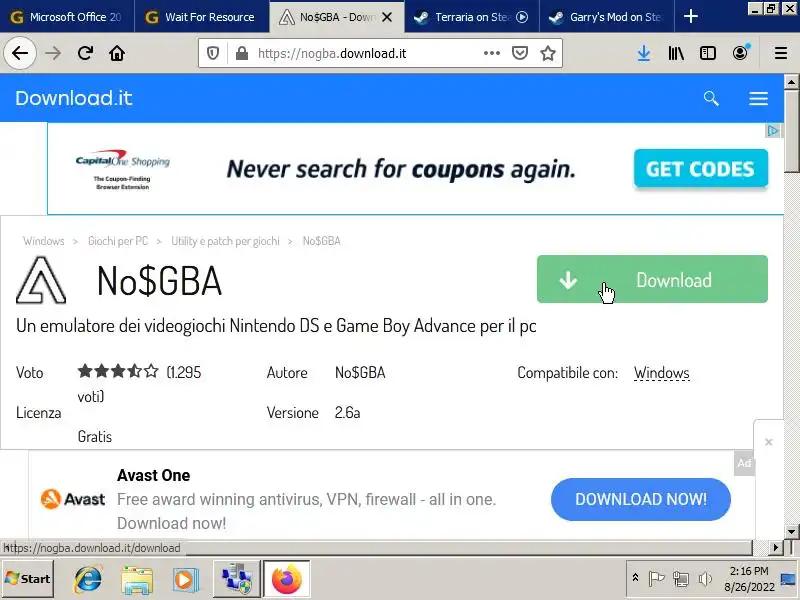Open the volume speaker tray icon
This screenshot has height=600, width=800.
(x=705, y=579)
